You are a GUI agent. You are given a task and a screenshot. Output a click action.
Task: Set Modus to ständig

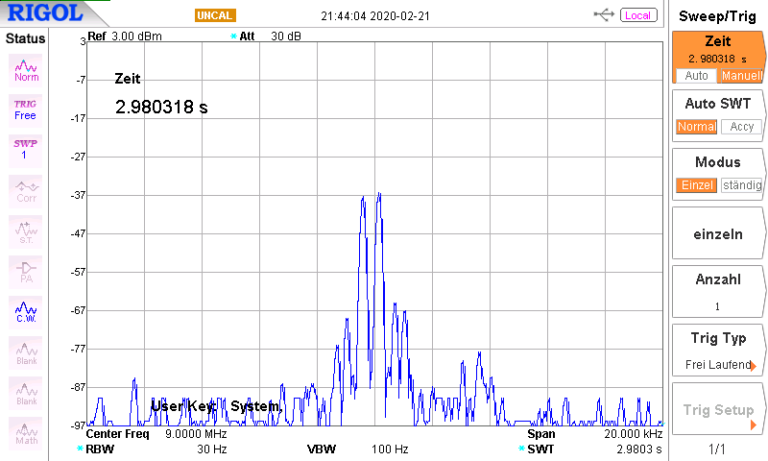pos(742,185)
